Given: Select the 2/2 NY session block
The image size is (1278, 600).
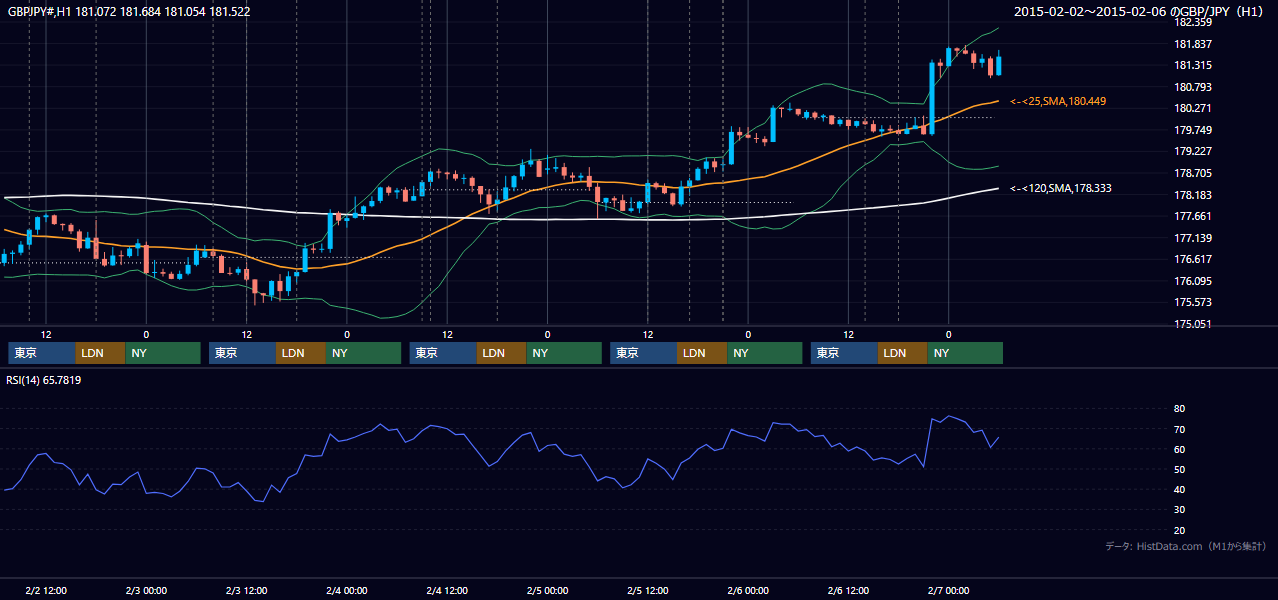Looking at the screenshot, I should point(163,353).
